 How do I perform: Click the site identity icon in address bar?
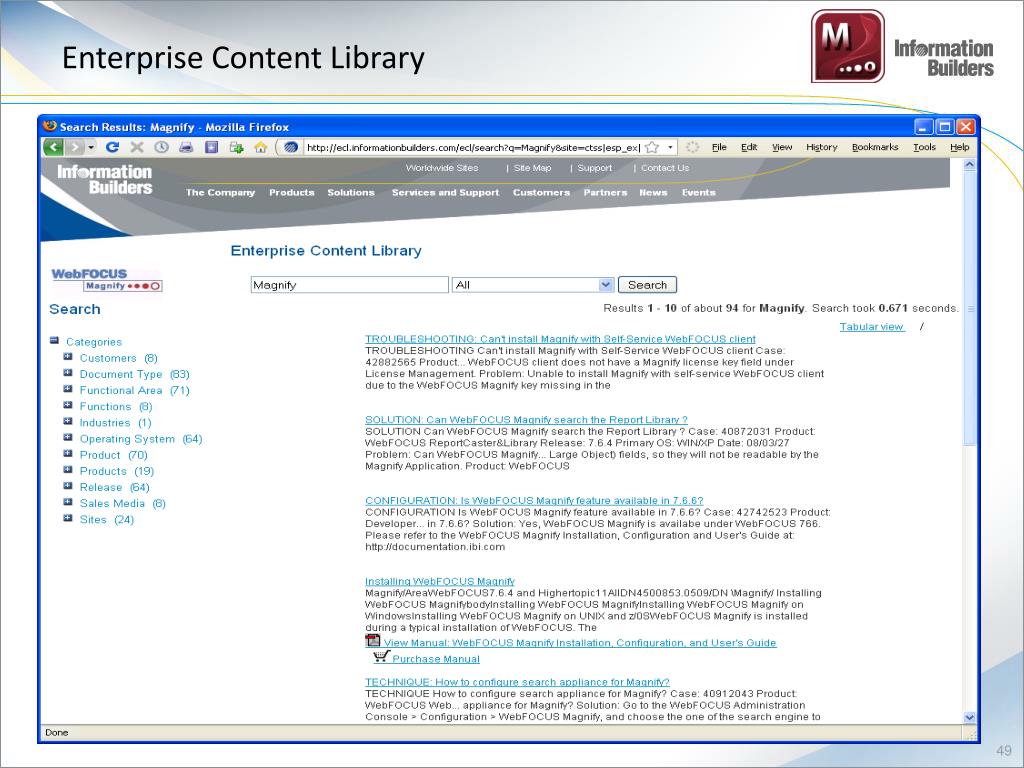pyautogui.click(x=291, y=148)
